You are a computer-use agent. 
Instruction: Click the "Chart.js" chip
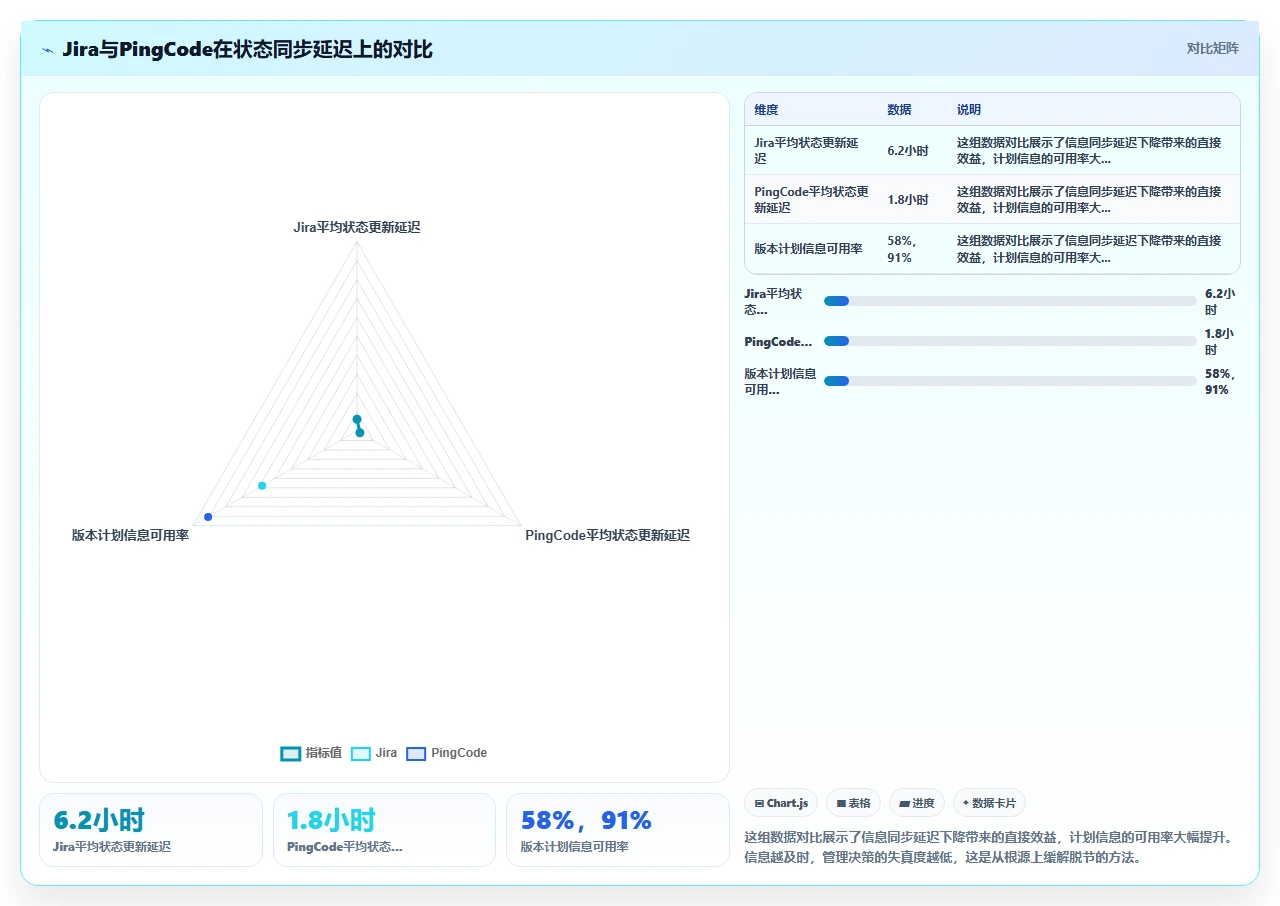click(781, 803)
